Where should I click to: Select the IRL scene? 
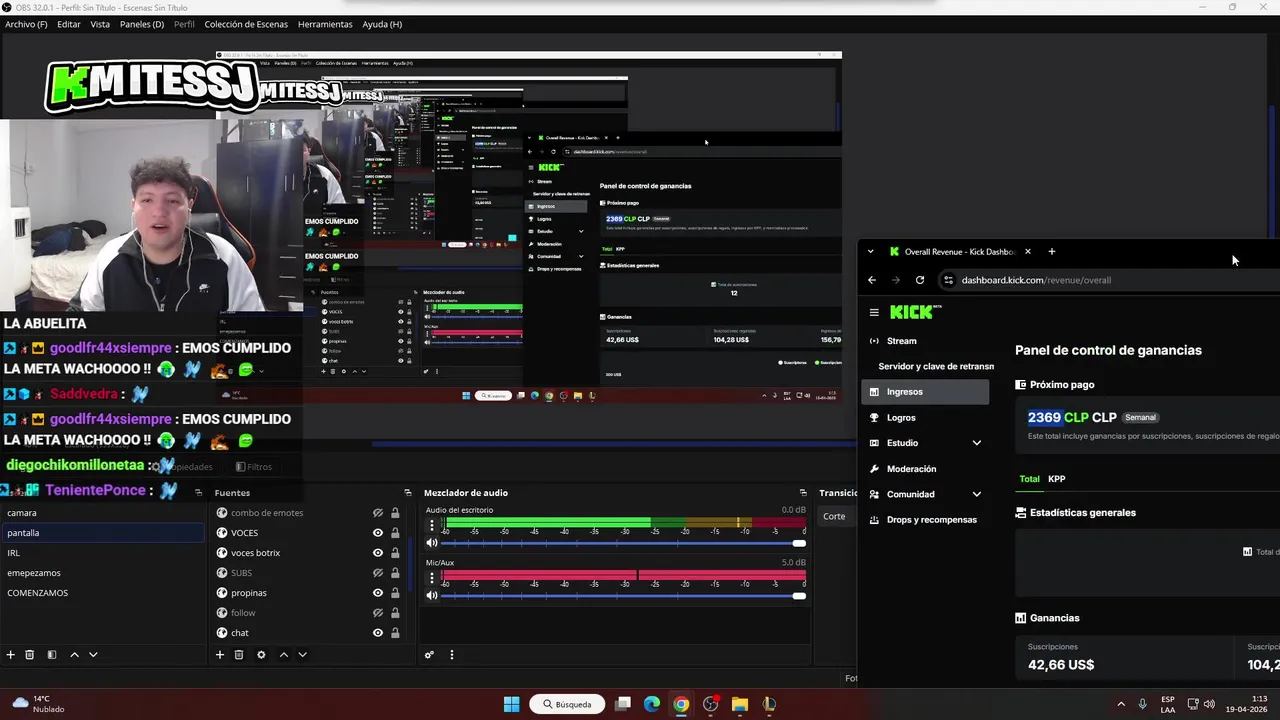coord(103,553)
